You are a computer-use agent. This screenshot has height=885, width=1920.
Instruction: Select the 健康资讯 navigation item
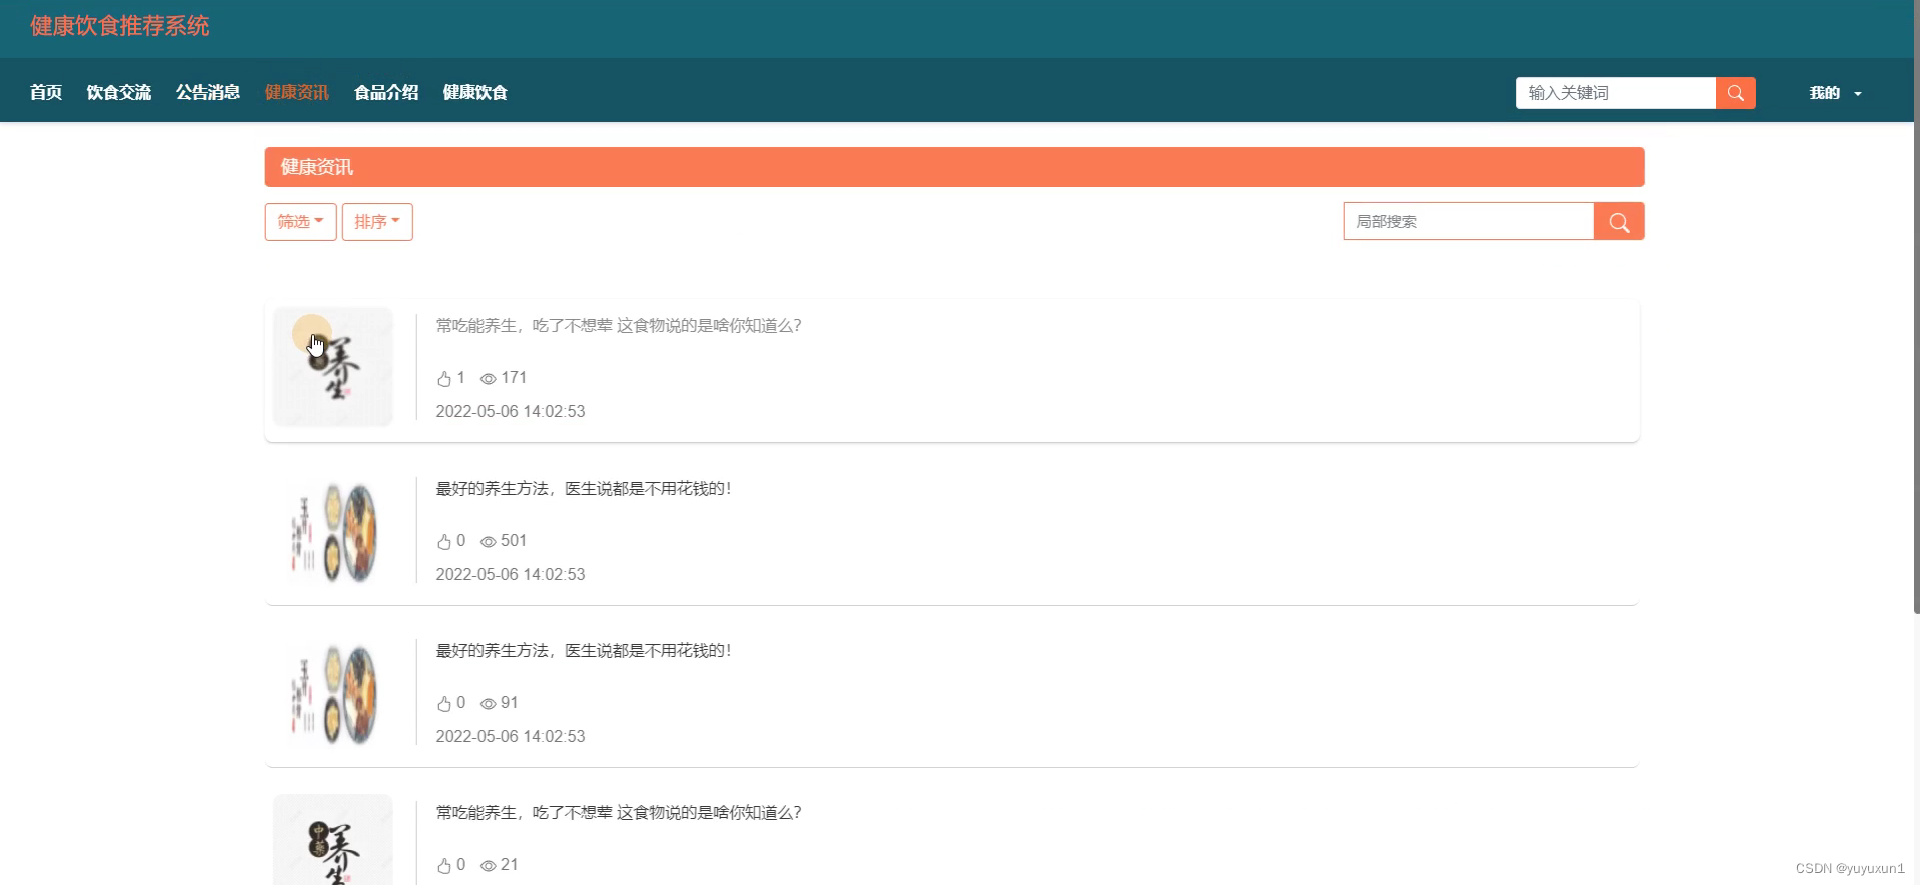coord(297,92)
